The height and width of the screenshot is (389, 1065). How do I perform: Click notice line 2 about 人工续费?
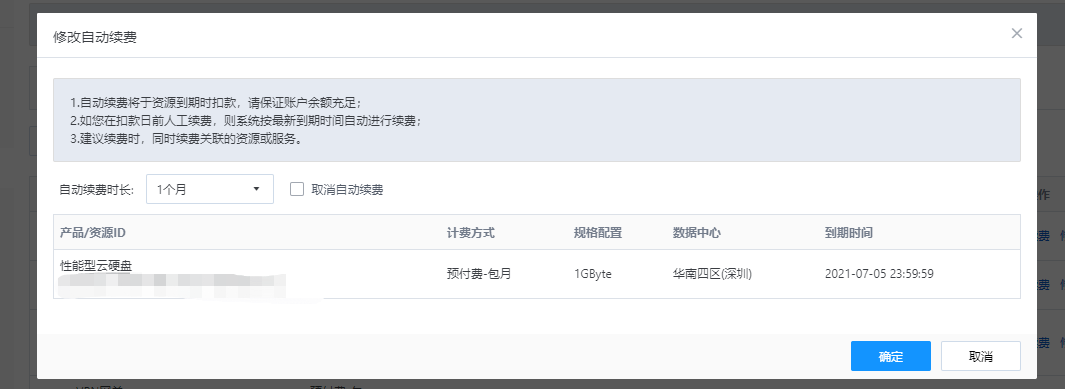(247, 122)
